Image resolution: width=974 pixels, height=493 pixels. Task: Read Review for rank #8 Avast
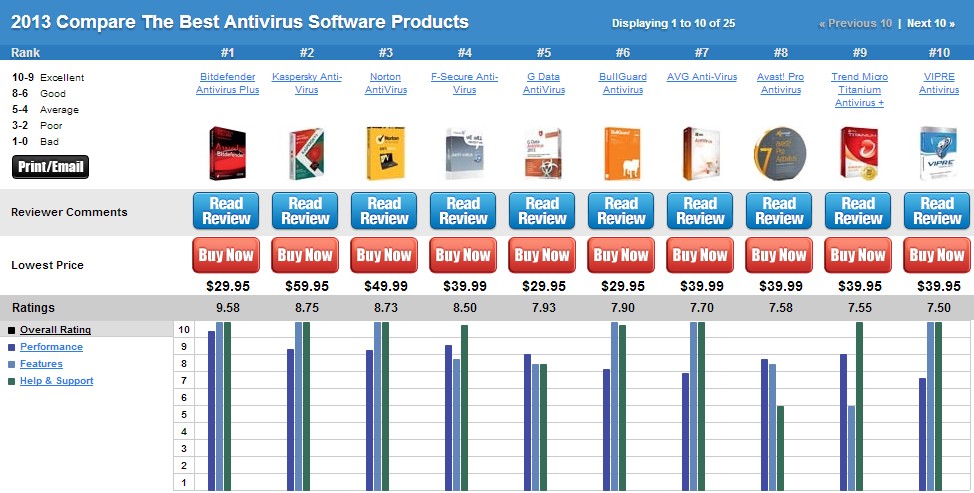pos(779,211)
